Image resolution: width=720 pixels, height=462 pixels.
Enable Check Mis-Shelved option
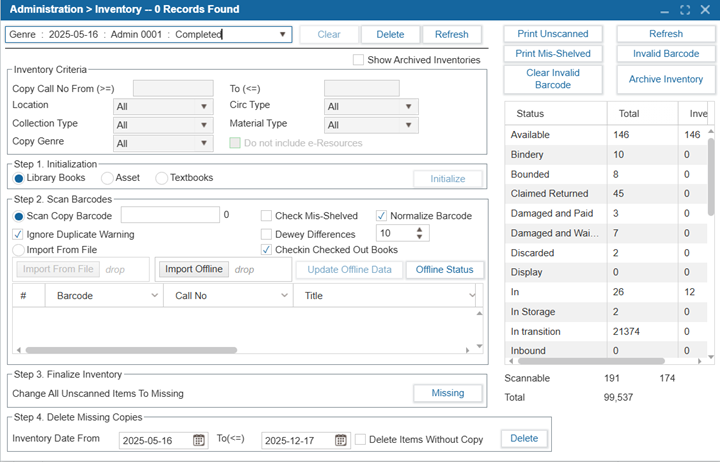click(266, 216)
